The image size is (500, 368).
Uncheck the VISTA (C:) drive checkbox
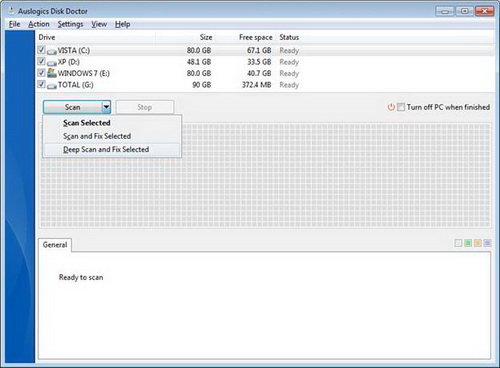(41, 50)
